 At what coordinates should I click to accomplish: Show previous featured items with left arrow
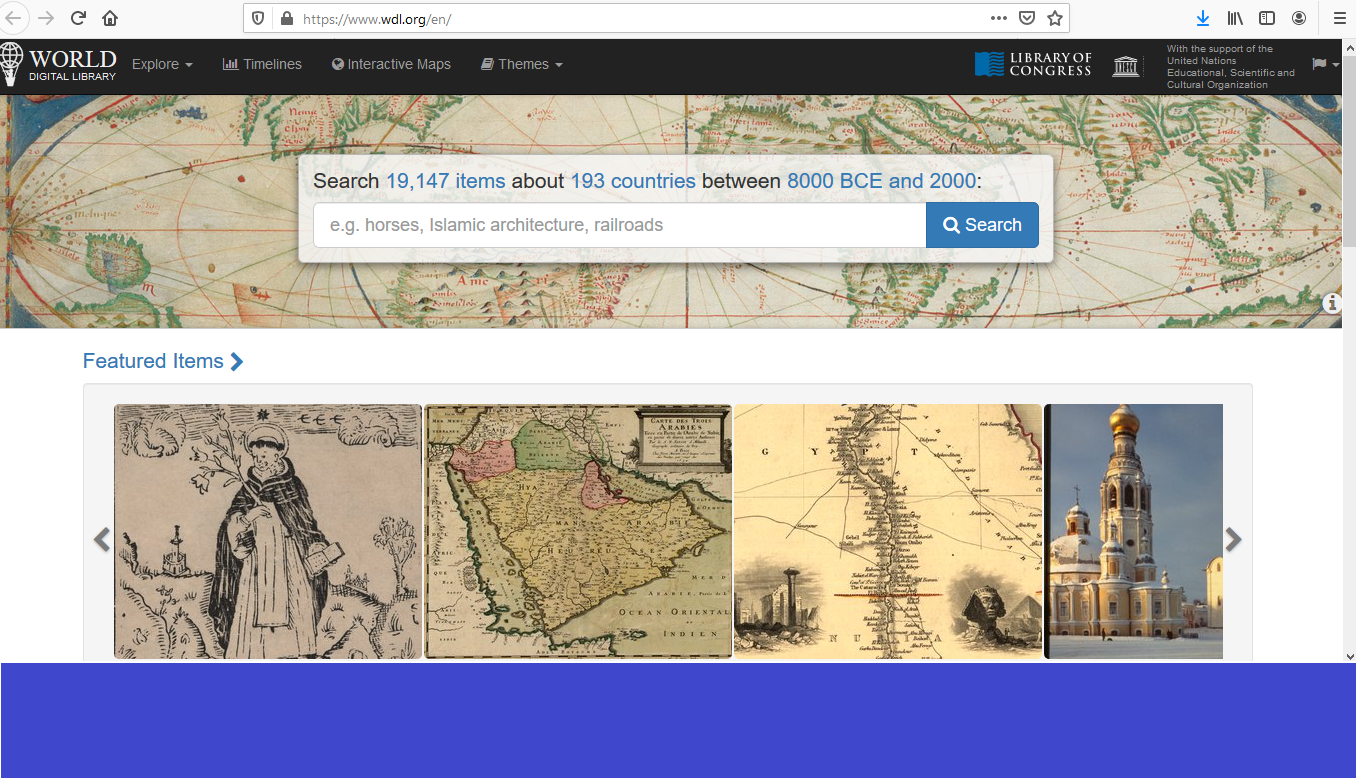tap(101, 540)
